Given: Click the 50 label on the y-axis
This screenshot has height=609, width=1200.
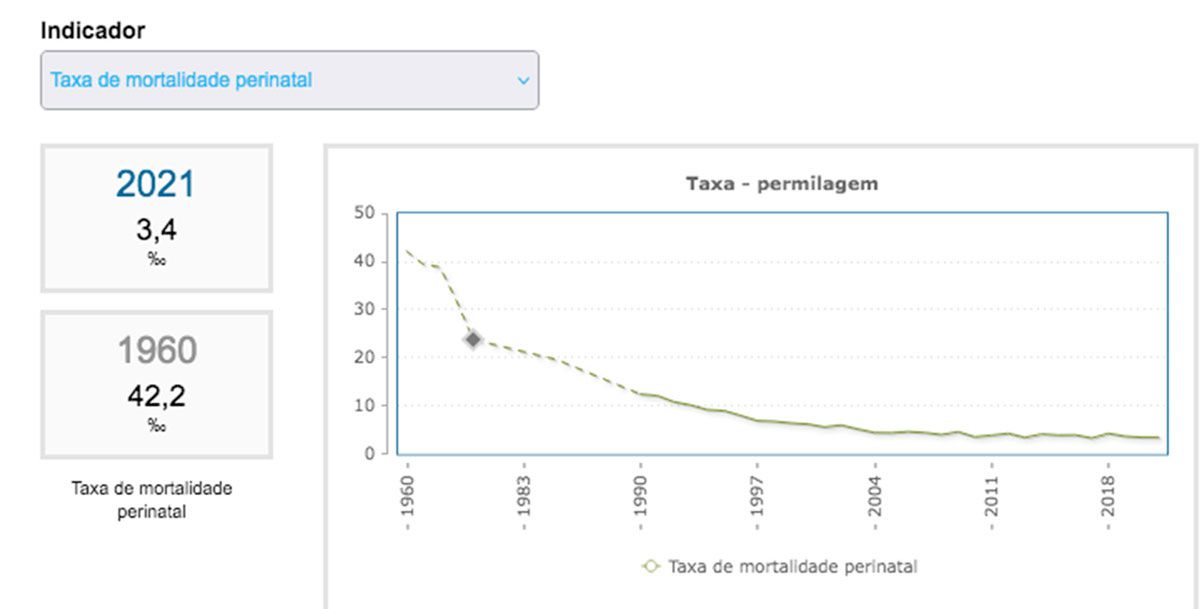Looking at the screenshot, I should click(364, 213).
